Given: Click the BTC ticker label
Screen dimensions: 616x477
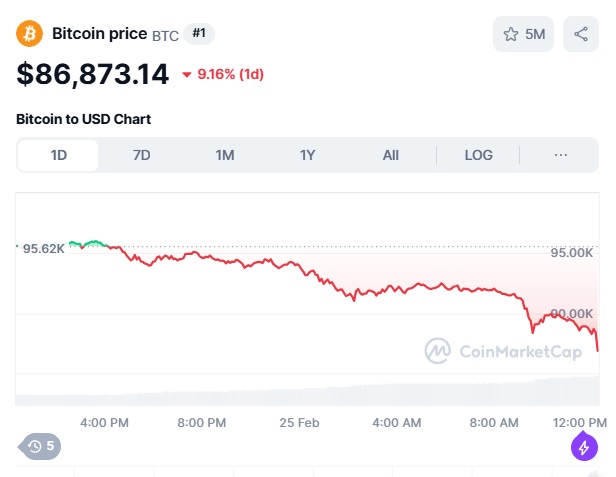Looking at the screenshot, I should tap(165, 35).
